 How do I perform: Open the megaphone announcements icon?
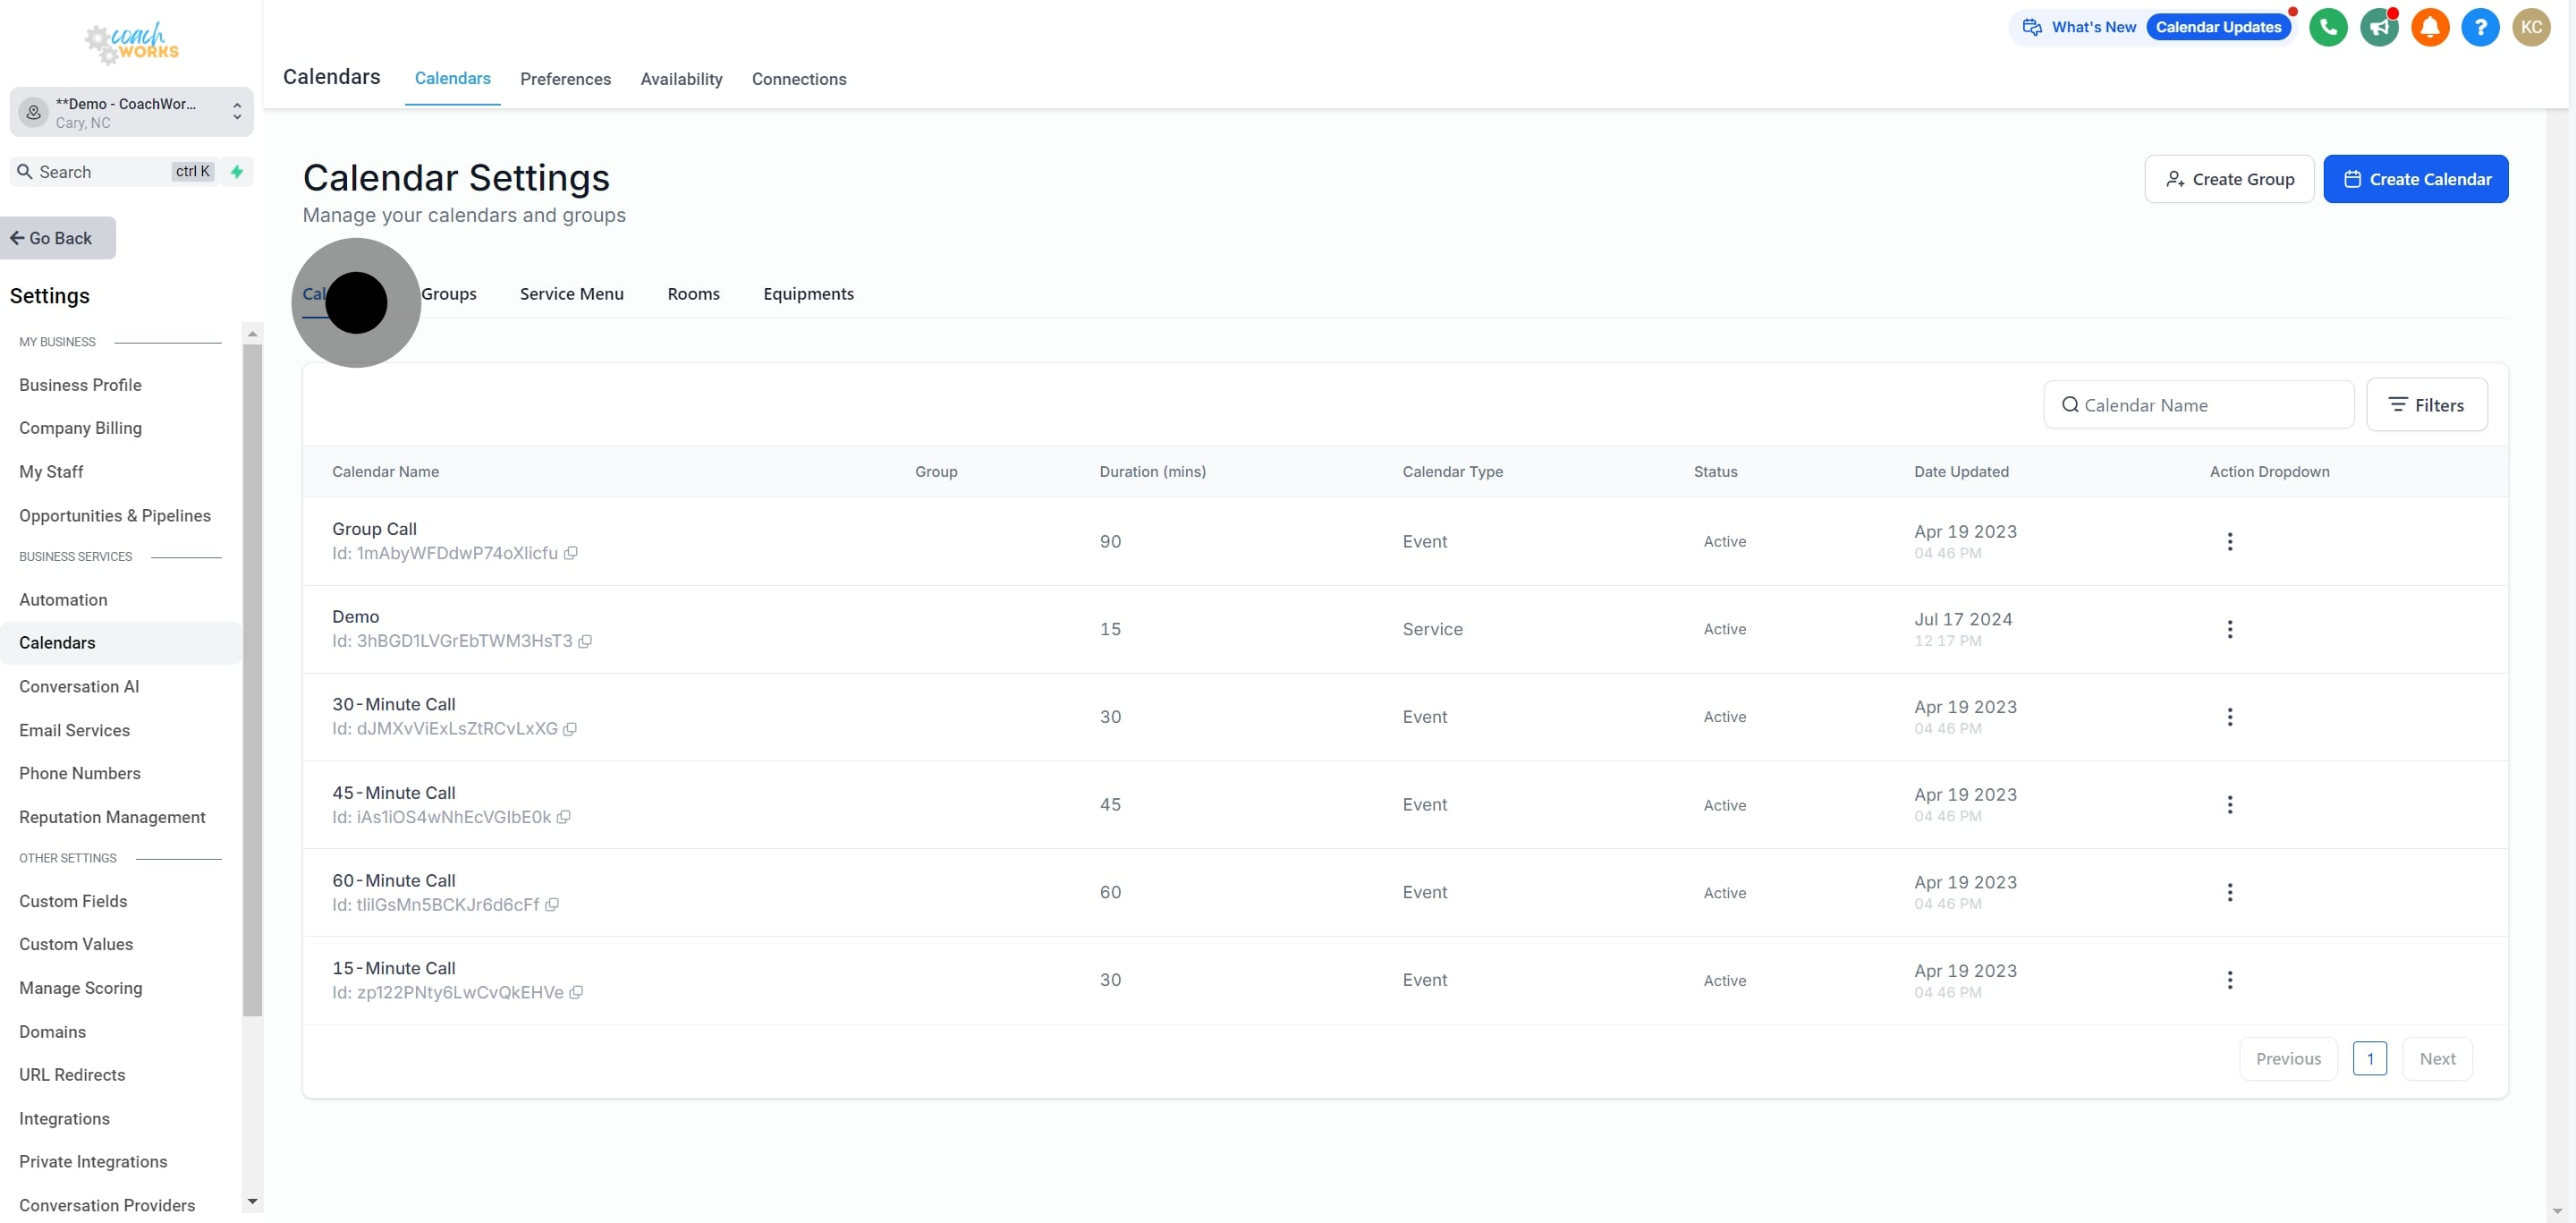[x=2379, y=27]
